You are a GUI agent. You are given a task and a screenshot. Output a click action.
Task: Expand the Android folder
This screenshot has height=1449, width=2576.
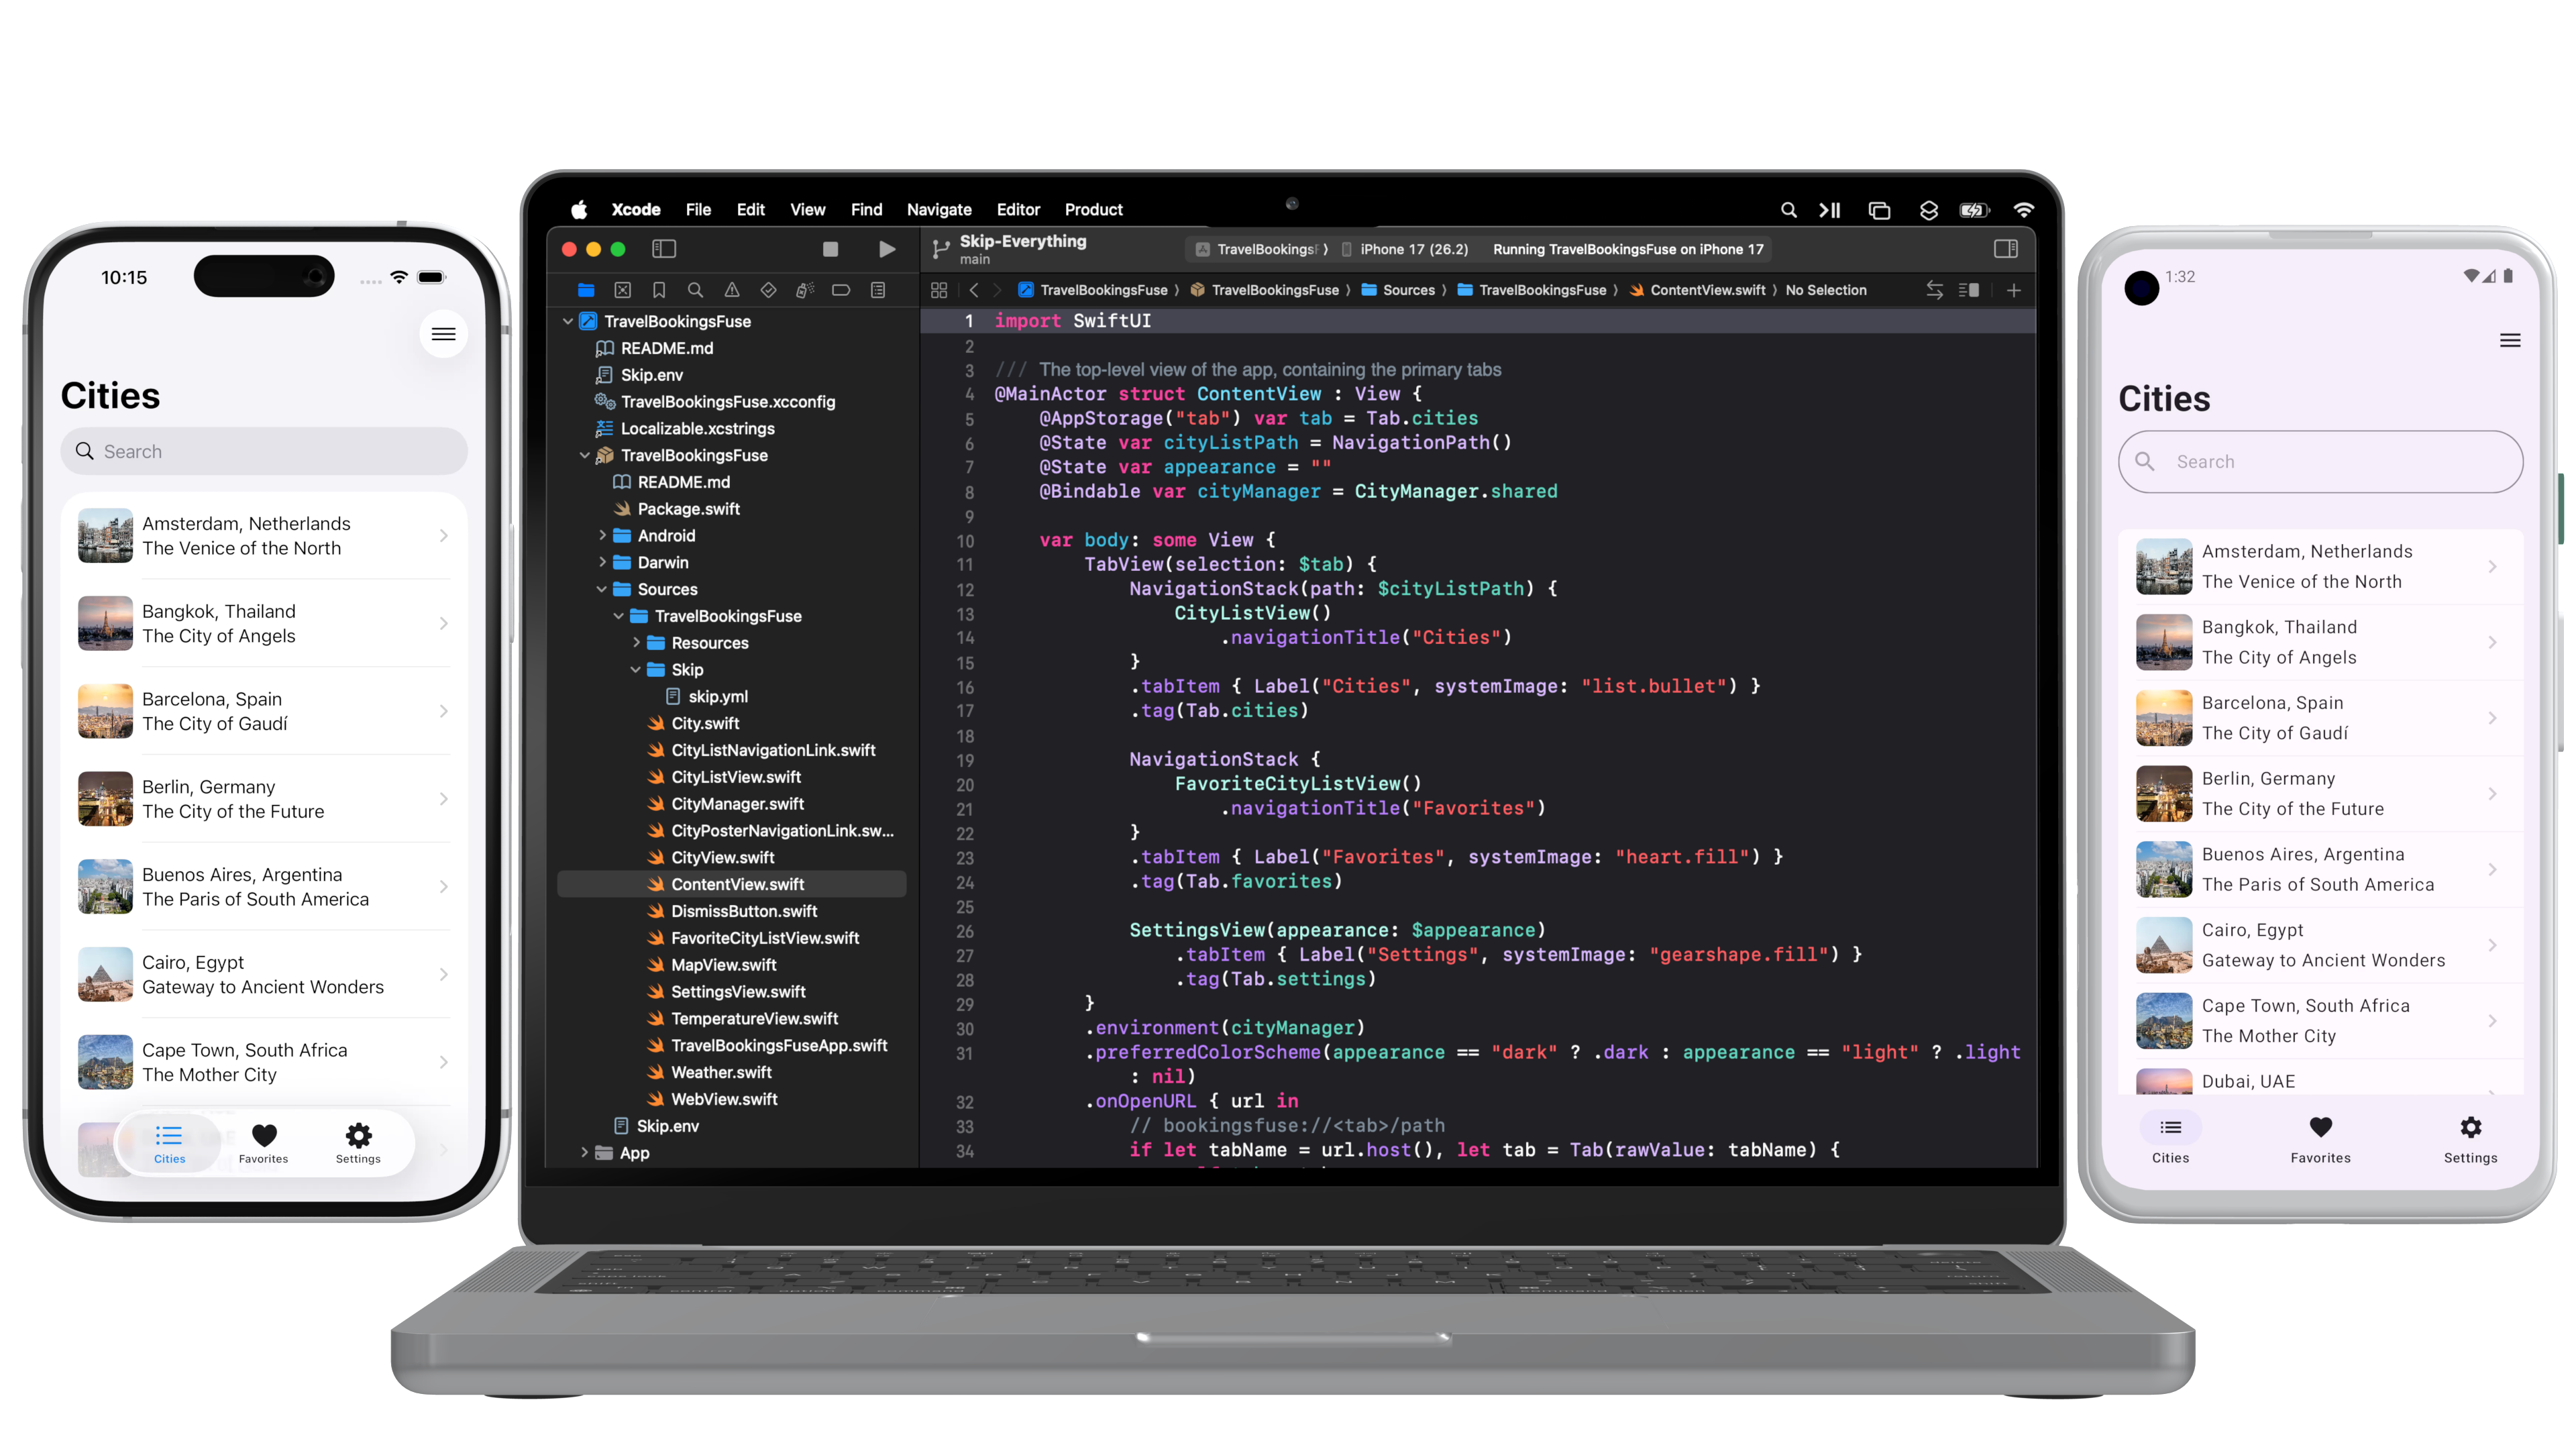pos(602,536)
